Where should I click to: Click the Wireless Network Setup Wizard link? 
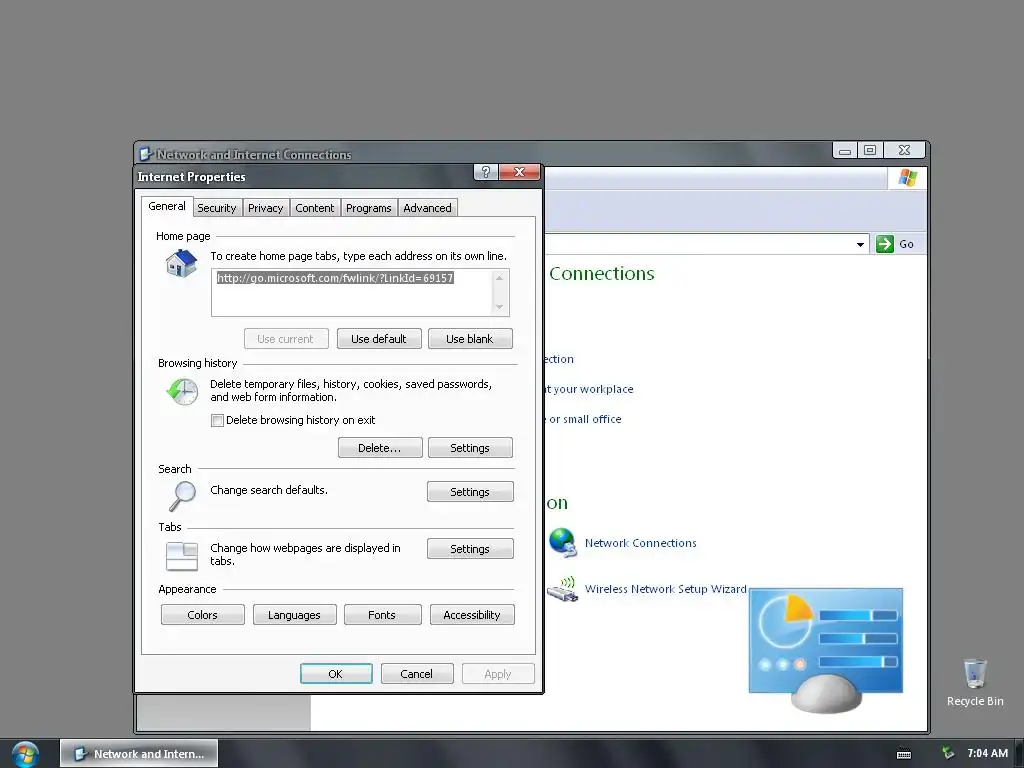click(665, 588)
